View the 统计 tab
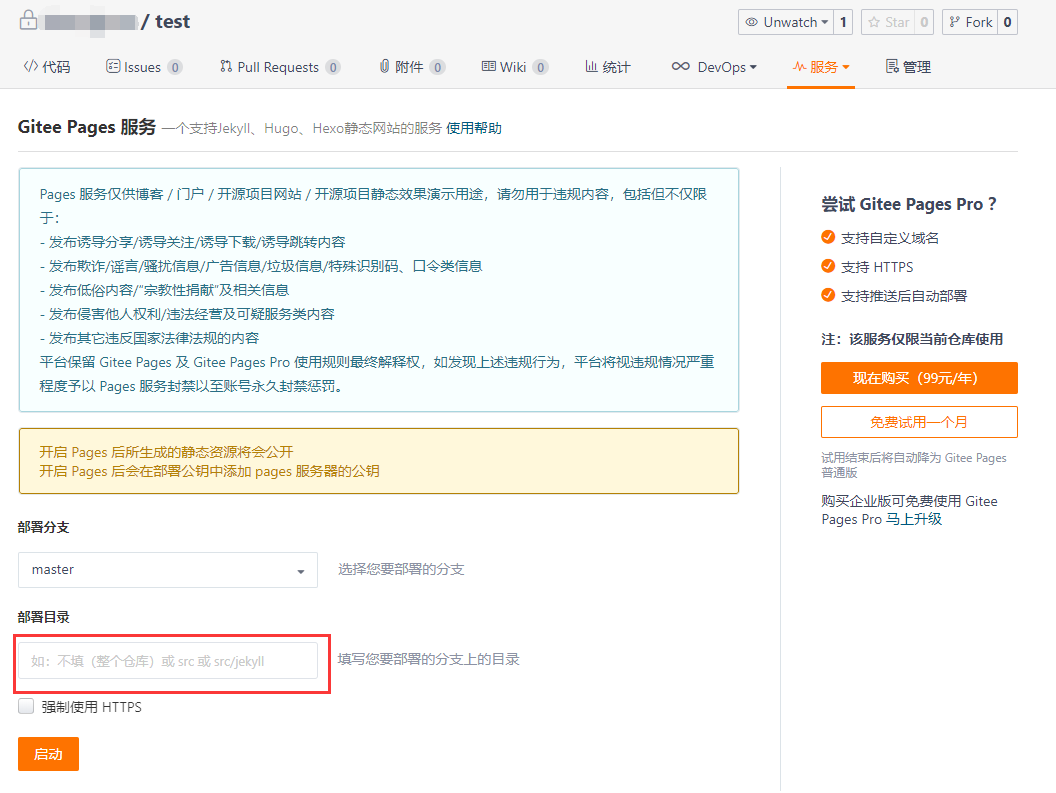 [608, 67]
